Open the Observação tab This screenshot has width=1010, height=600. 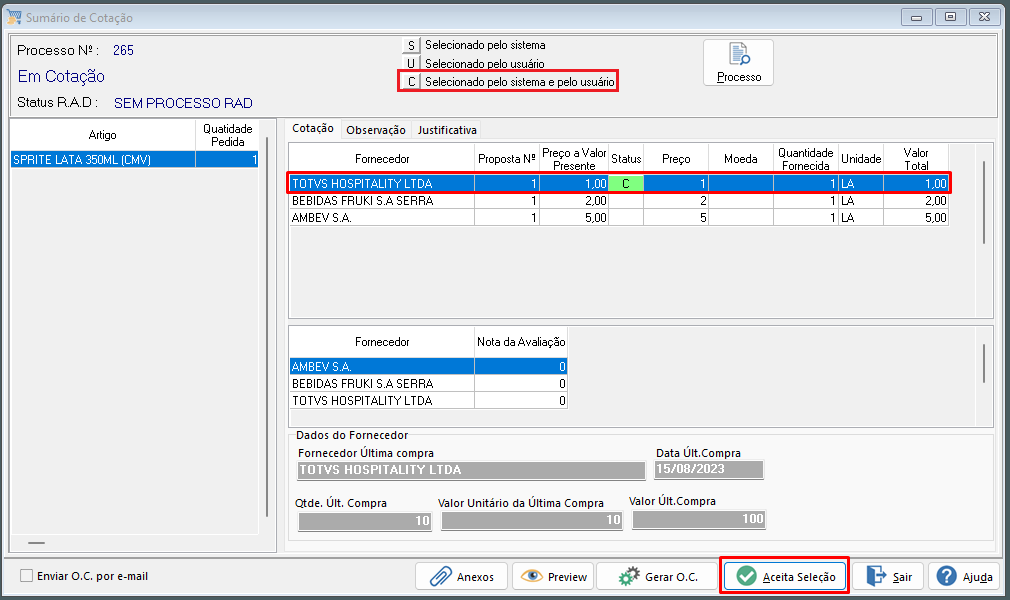coord(376,130)
